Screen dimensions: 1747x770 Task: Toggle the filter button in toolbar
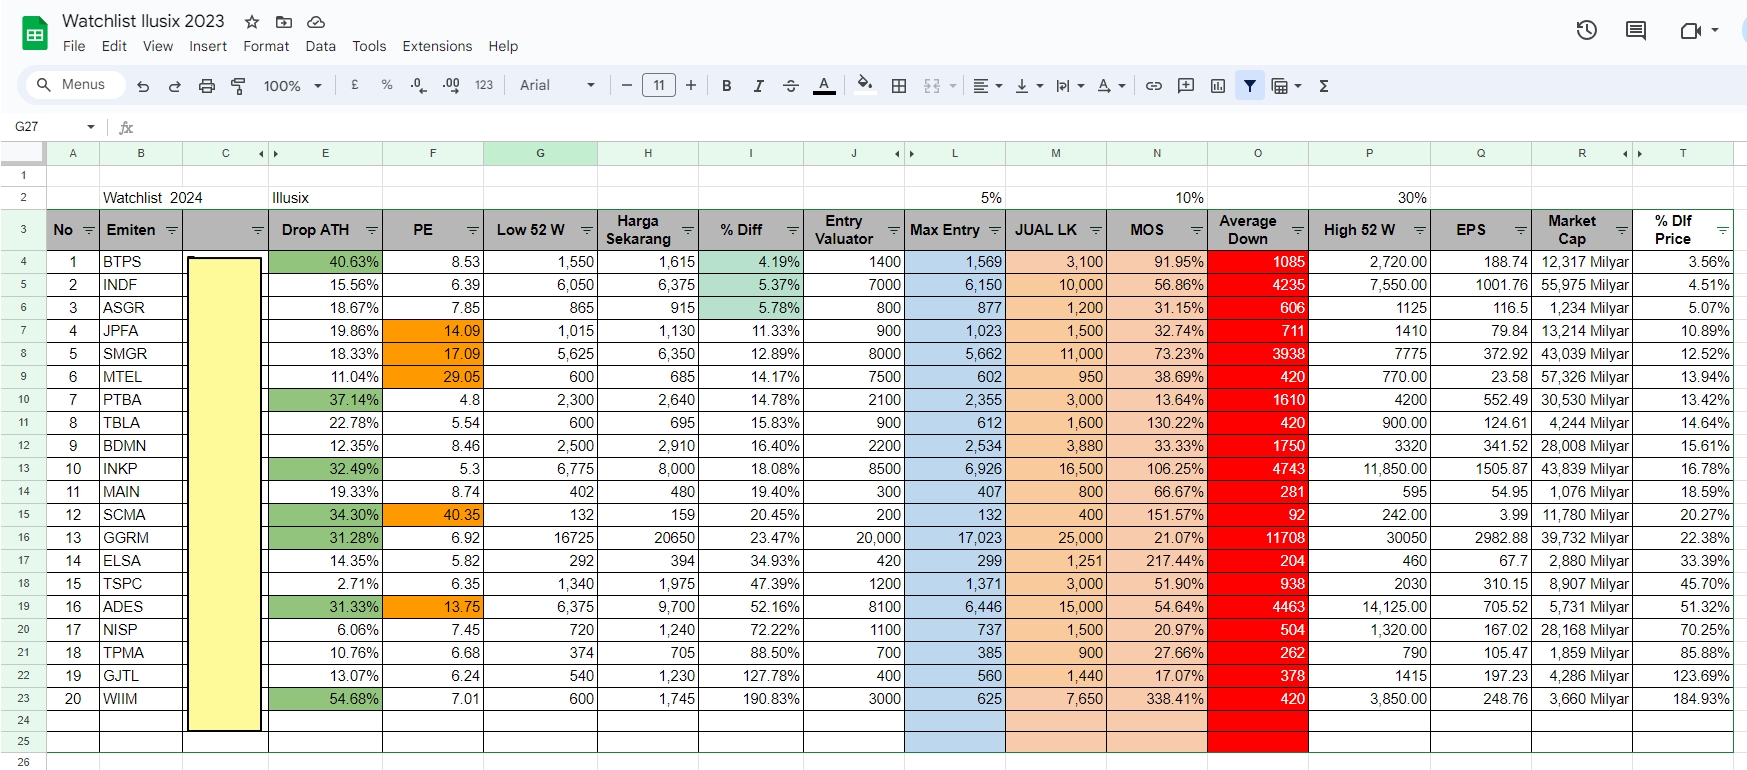1250,86
